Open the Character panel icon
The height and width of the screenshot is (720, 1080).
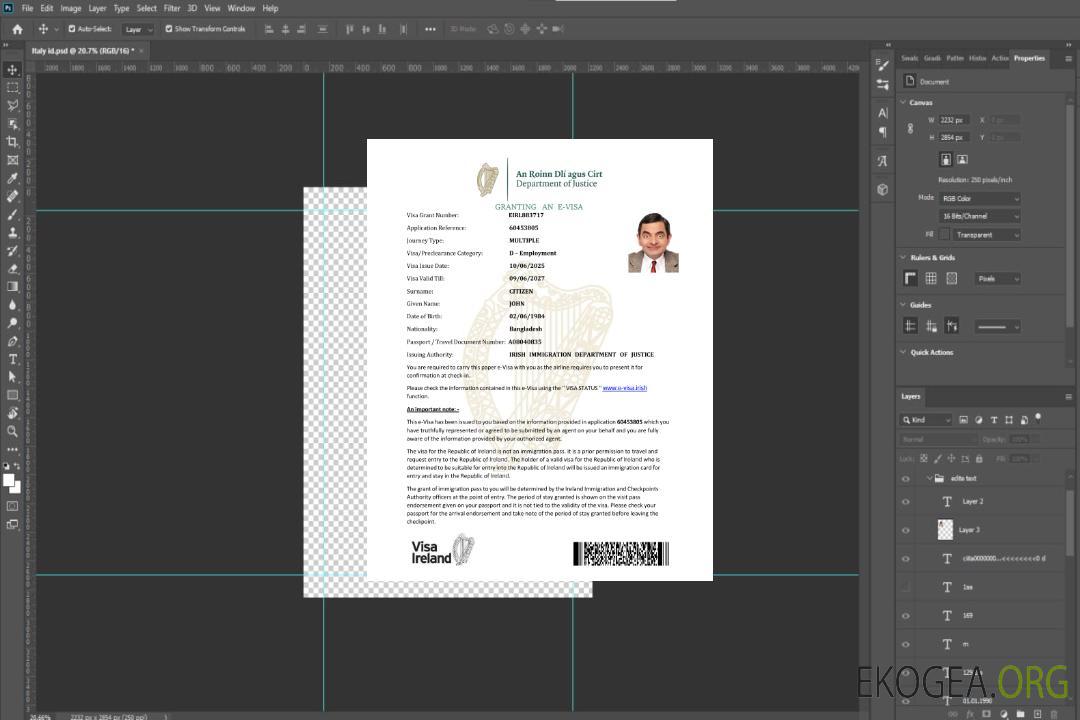click(882, 112)
